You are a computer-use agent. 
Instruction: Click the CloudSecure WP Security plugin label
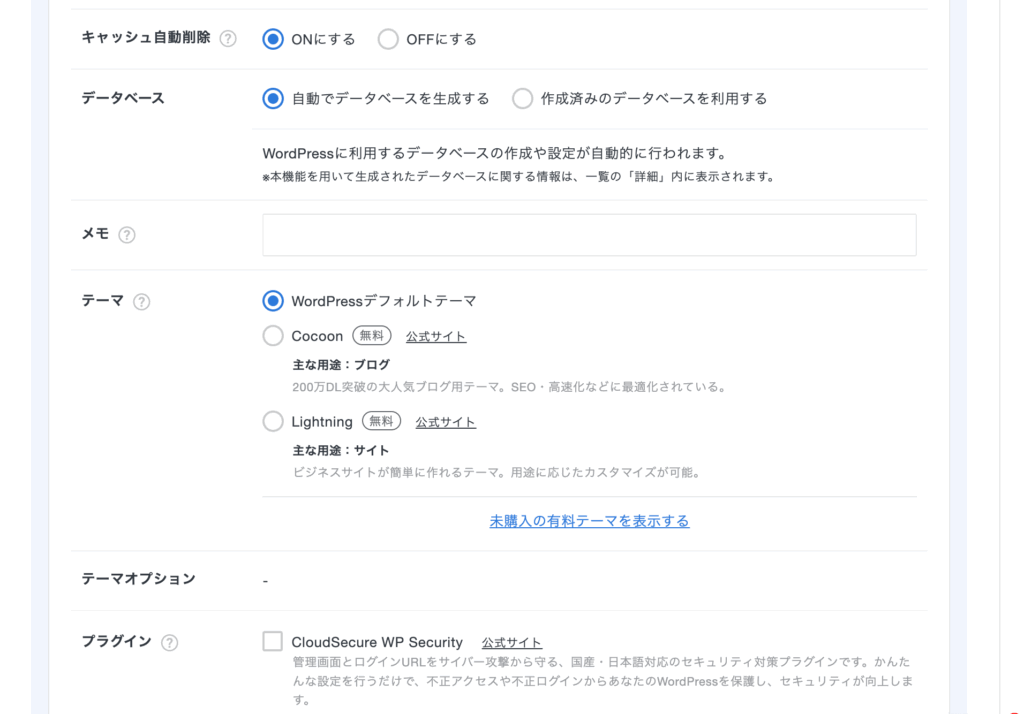click(x=377, y=642)
